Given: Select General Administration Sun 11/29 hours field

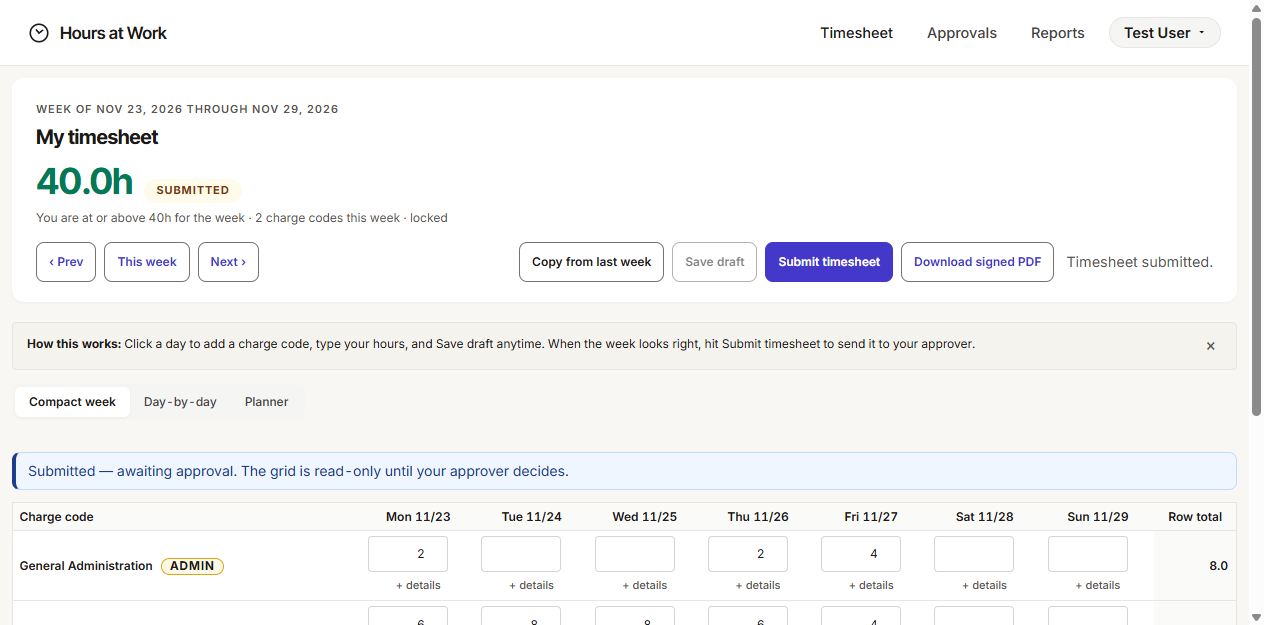Looking at the screenshot, I should [1088, 554].
